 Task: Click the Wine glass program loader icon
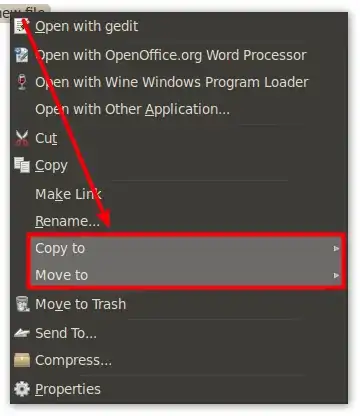pos(22,82)
